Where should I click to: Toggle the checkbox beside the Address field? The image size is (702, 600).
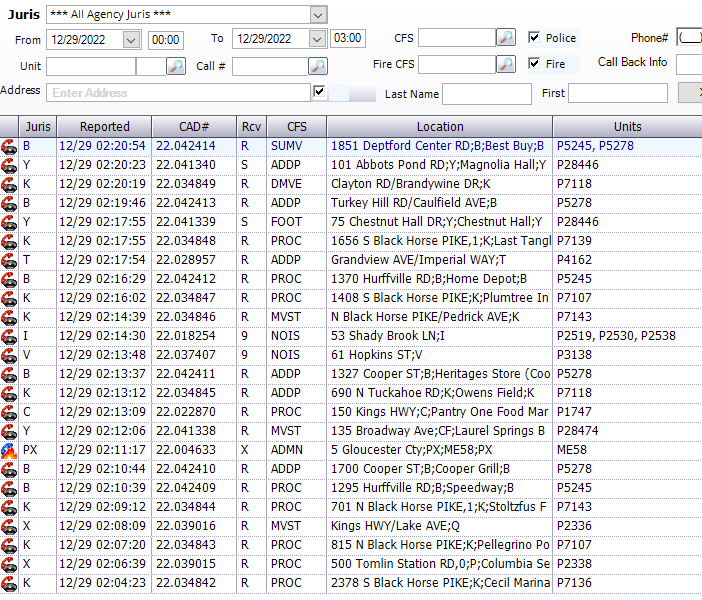coord(319,92)
